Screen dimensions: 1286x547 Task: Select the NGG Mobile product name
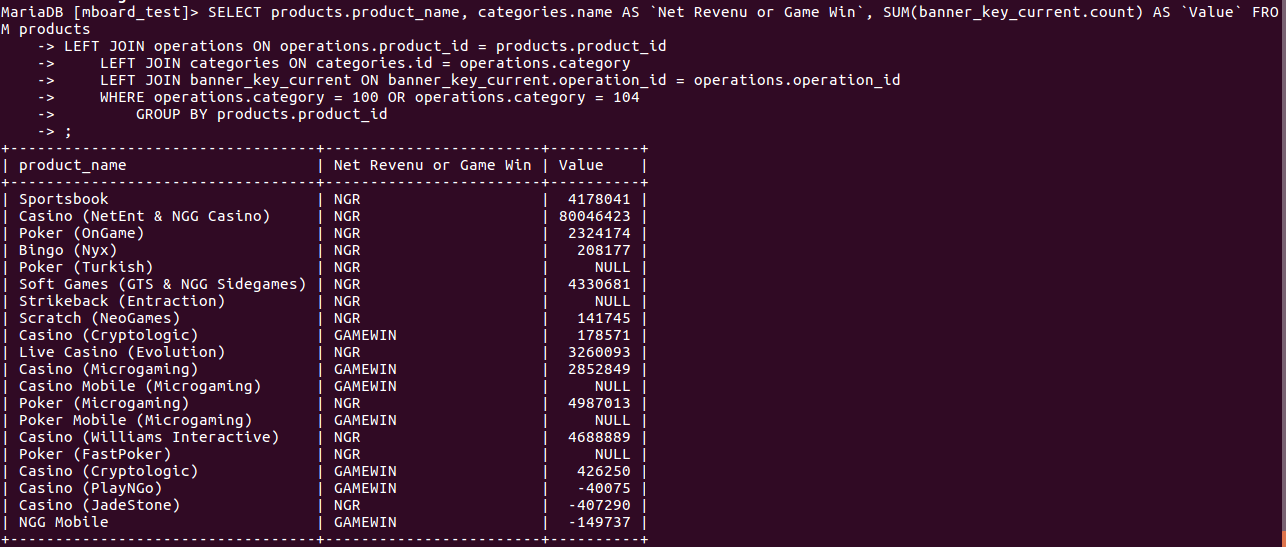(x=64, y=522)
